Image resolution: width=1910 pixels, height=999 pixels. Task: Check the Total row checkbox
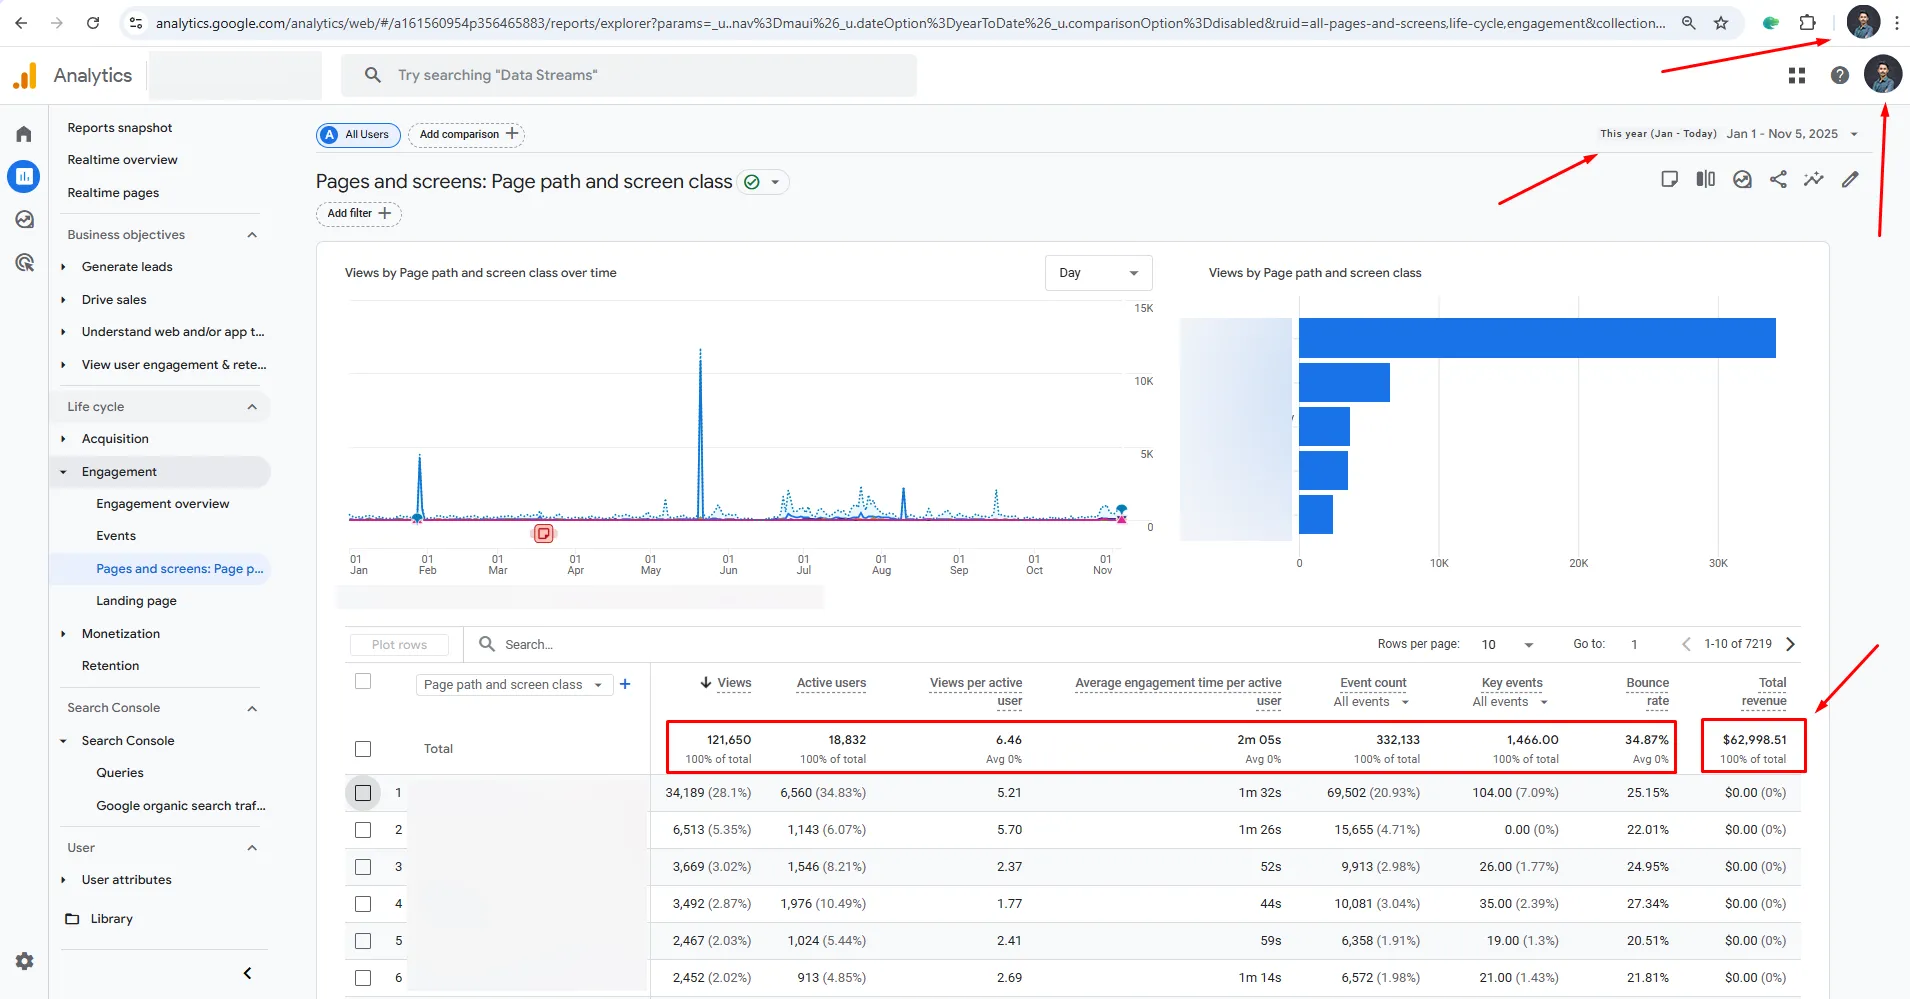click(363, 749)
